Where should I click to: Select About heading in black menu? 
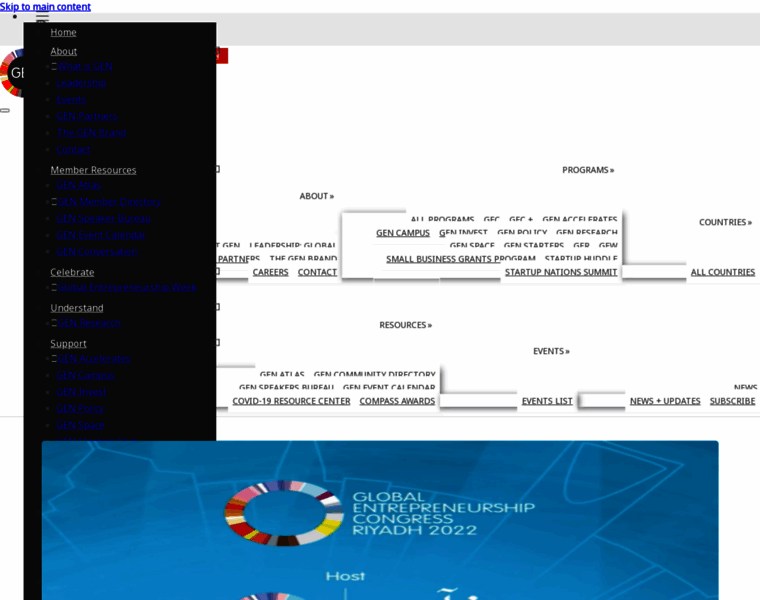pyautogui.click(x=63, y=51)
